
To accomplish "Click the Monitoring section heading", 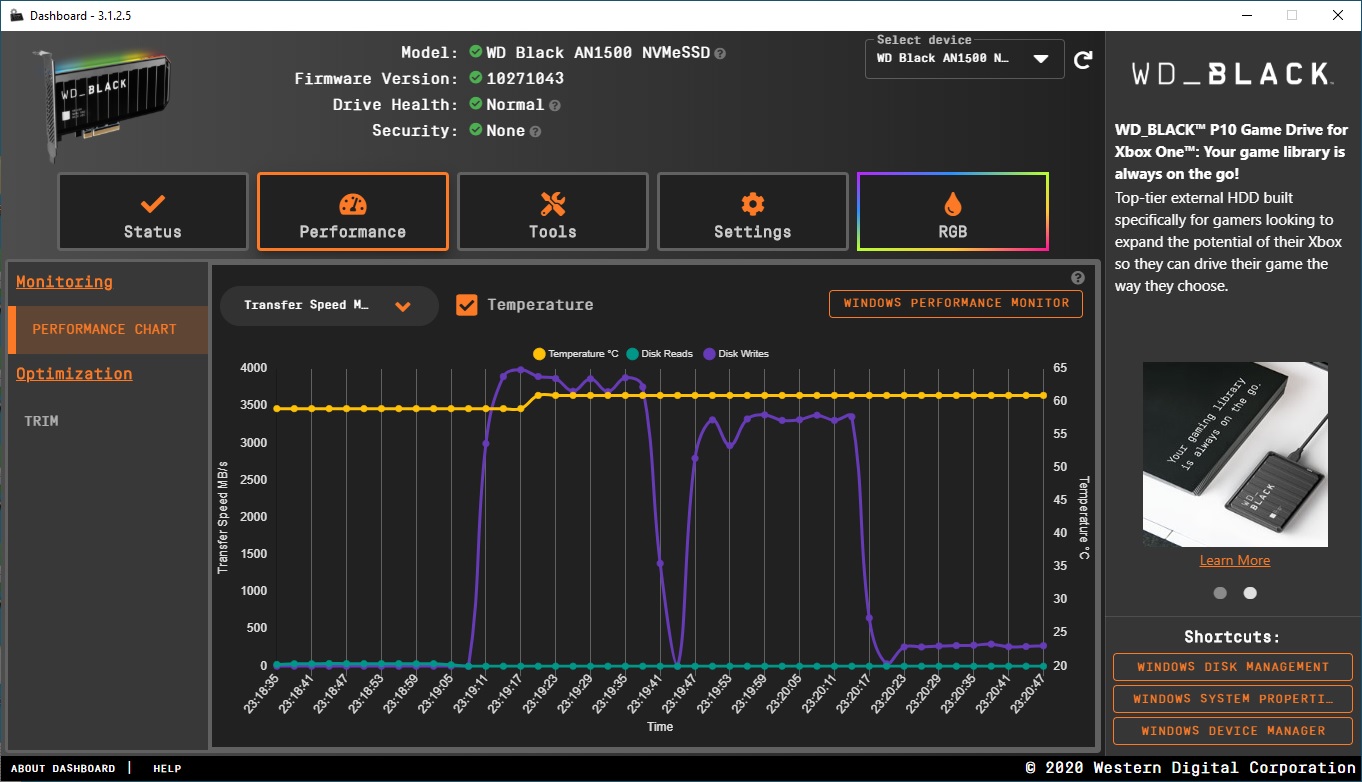I will [64, 282].
